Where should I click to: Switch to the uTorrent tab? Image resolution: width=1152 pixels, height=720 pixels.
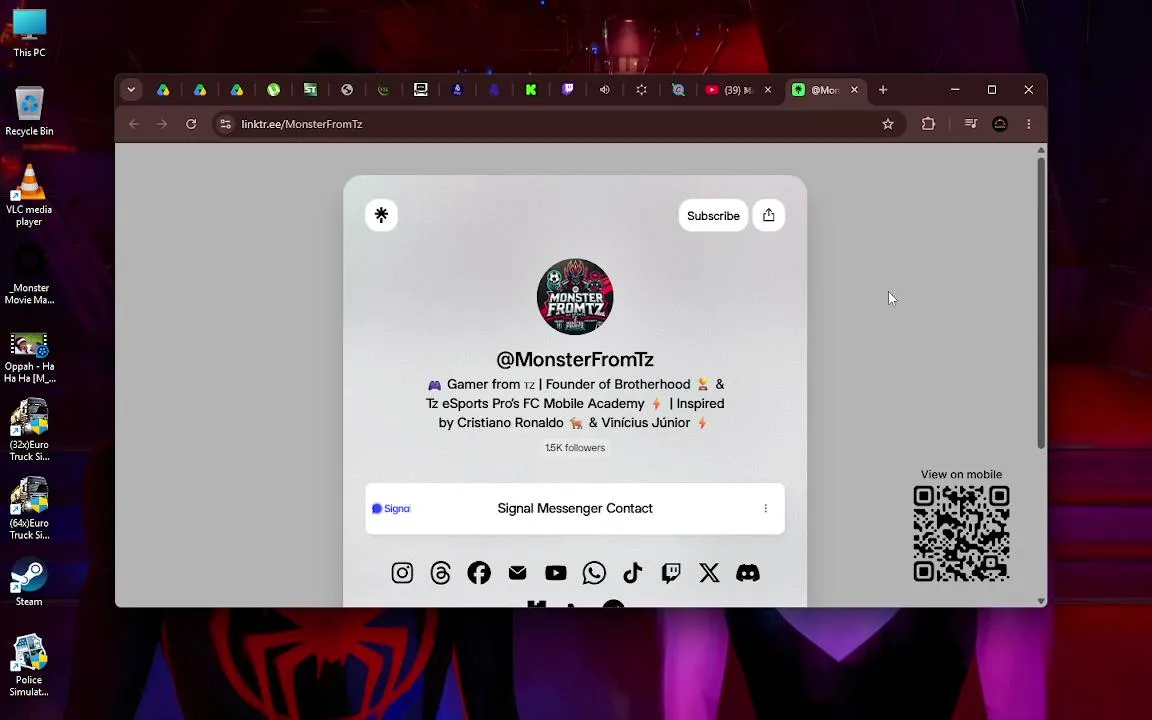(x=273, y=90)
